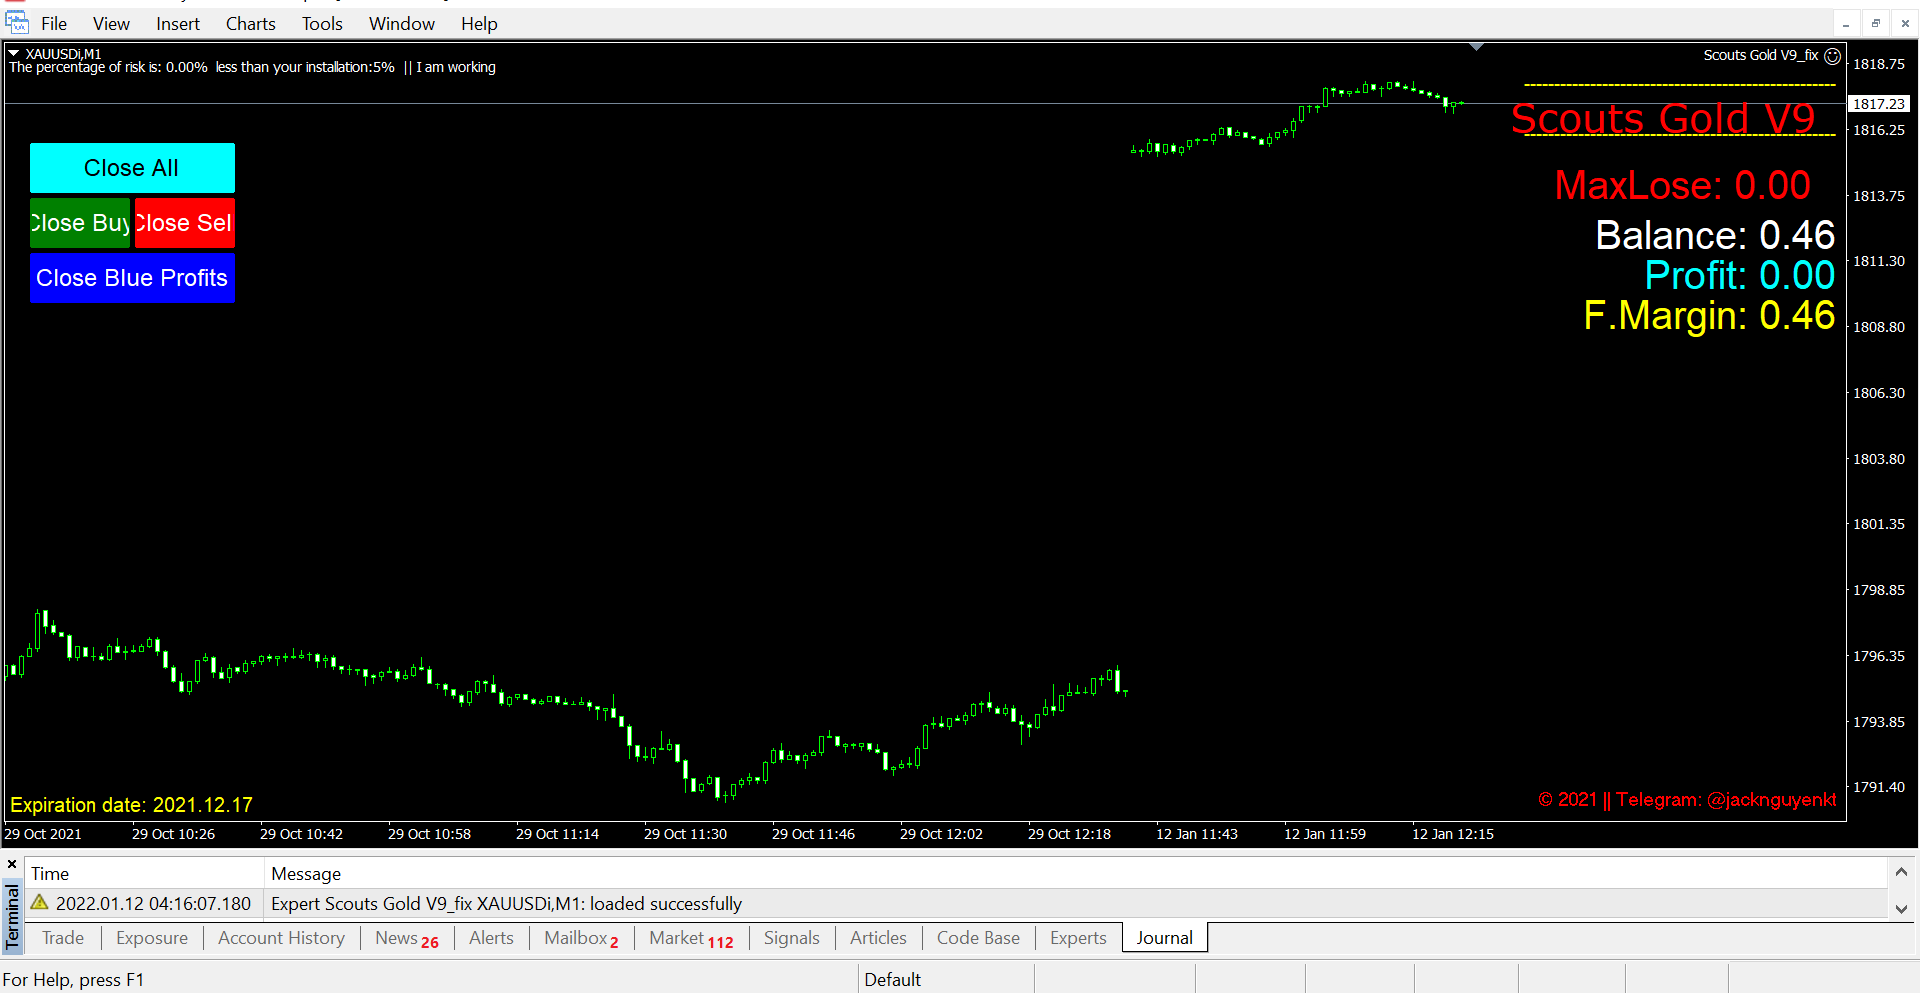The width and height of the screenshot is (1920, 993).
Task: Switch to the Account History tab
Action: pos(281,938)
